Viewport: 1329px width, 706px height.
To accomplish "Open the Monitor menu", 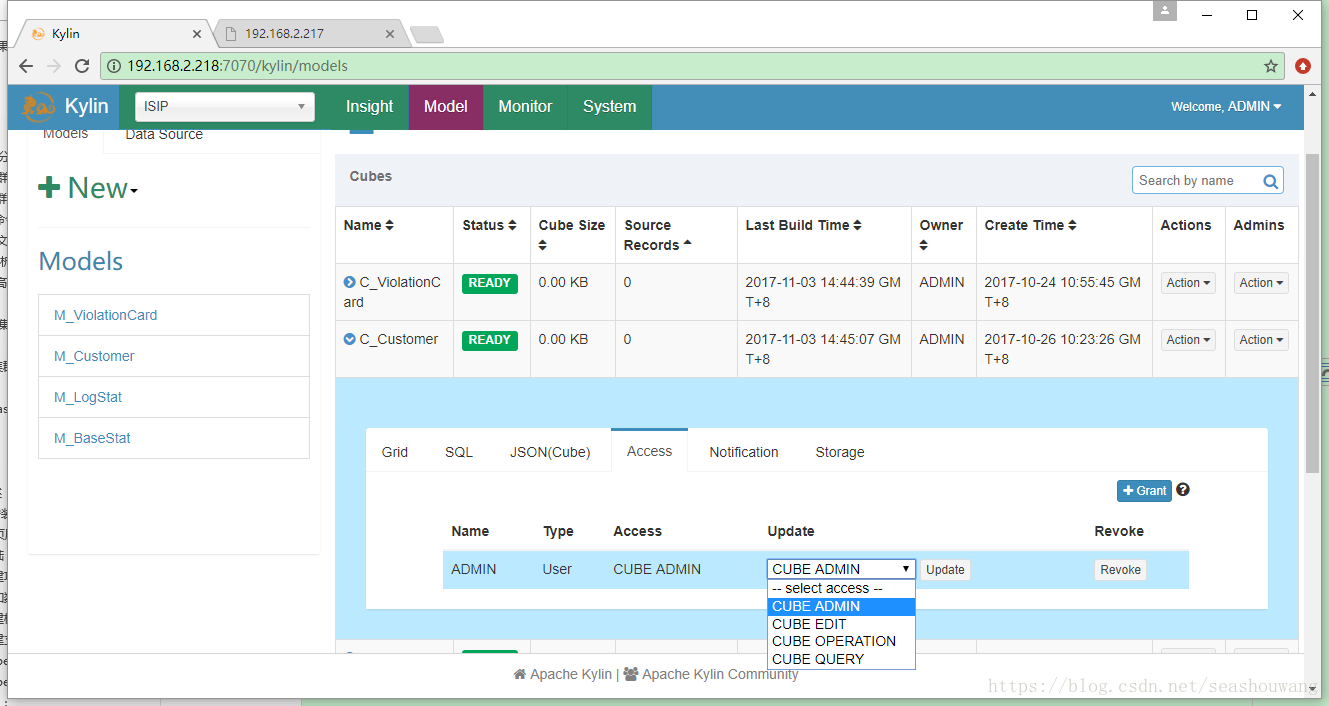I will (525, 107).
